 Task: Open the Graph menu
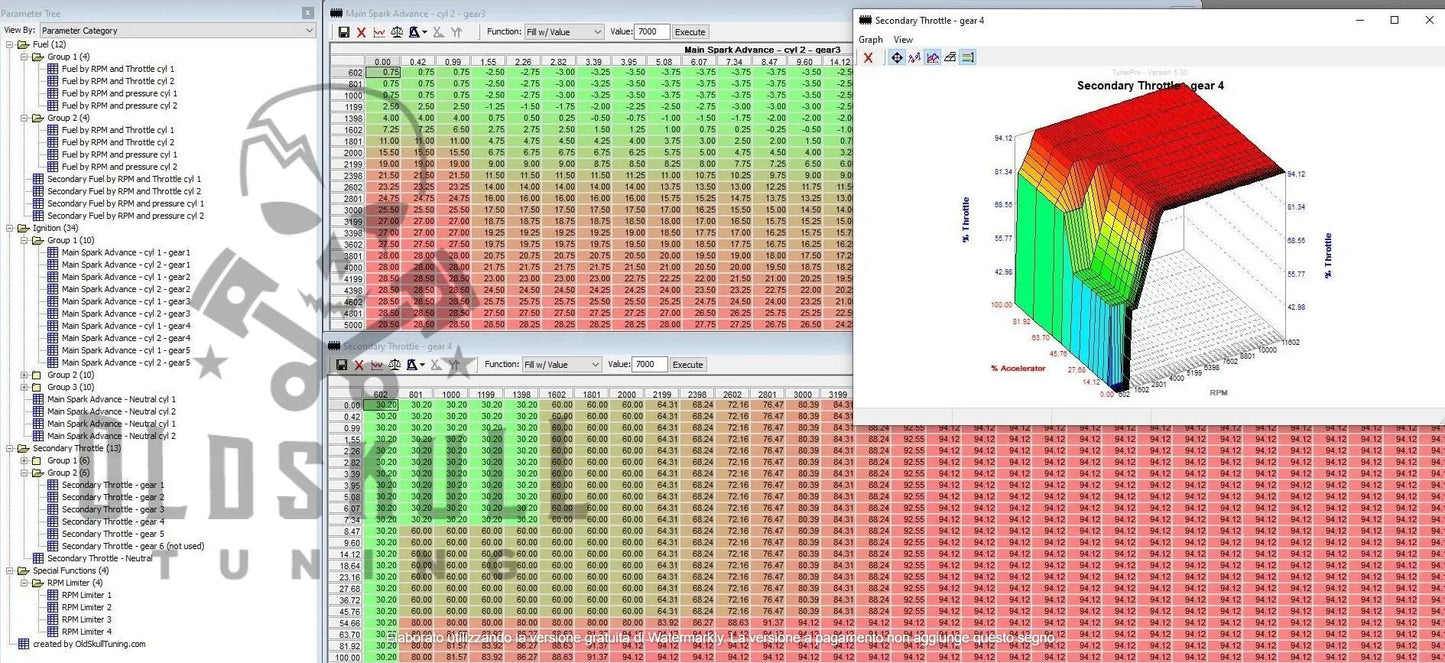coord(870,40)
